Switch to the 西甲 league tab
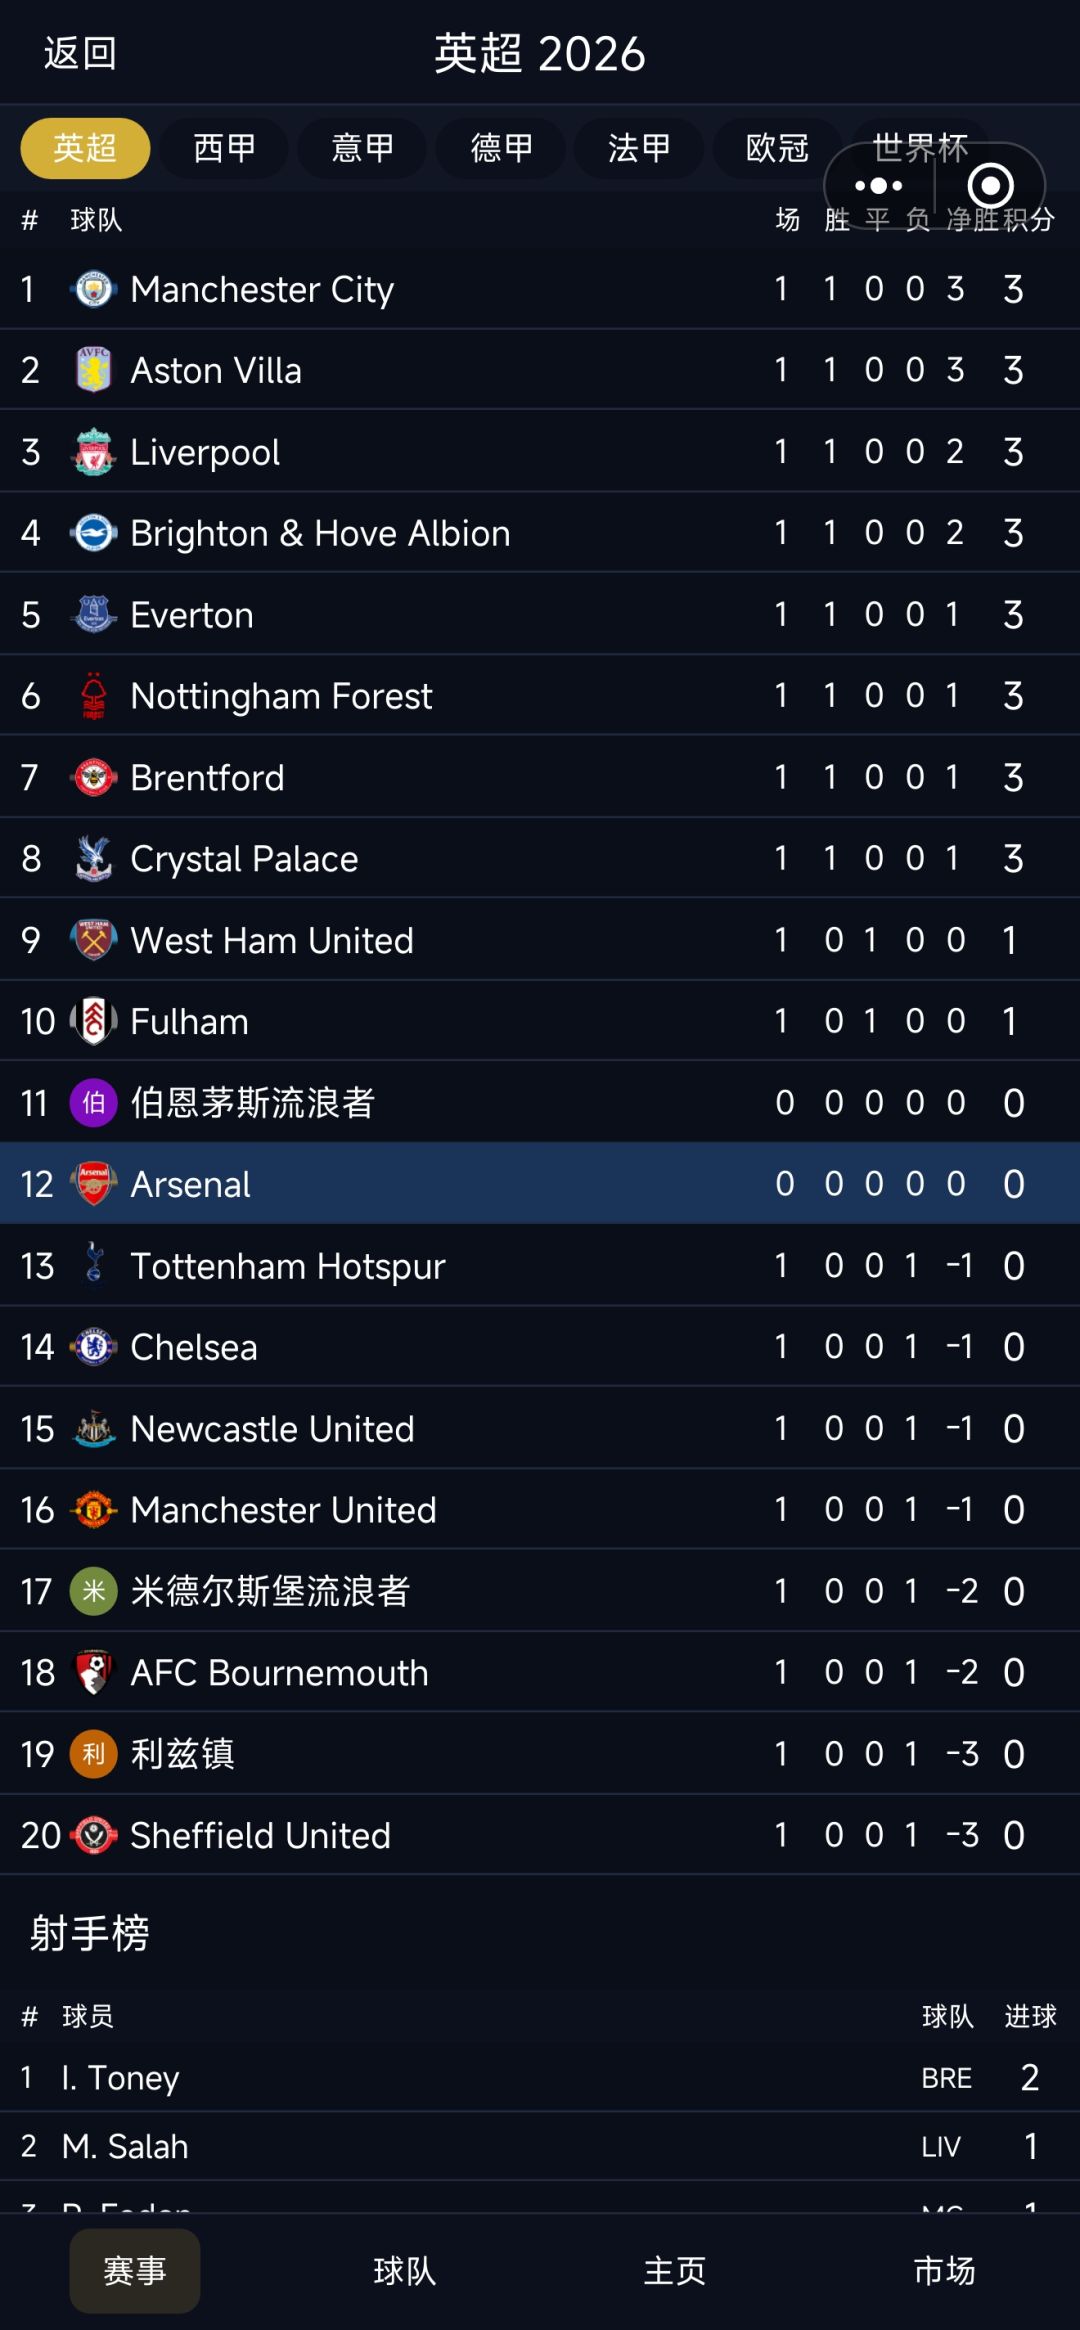The image size is (1080, 2330). click(x=224, y=149)
